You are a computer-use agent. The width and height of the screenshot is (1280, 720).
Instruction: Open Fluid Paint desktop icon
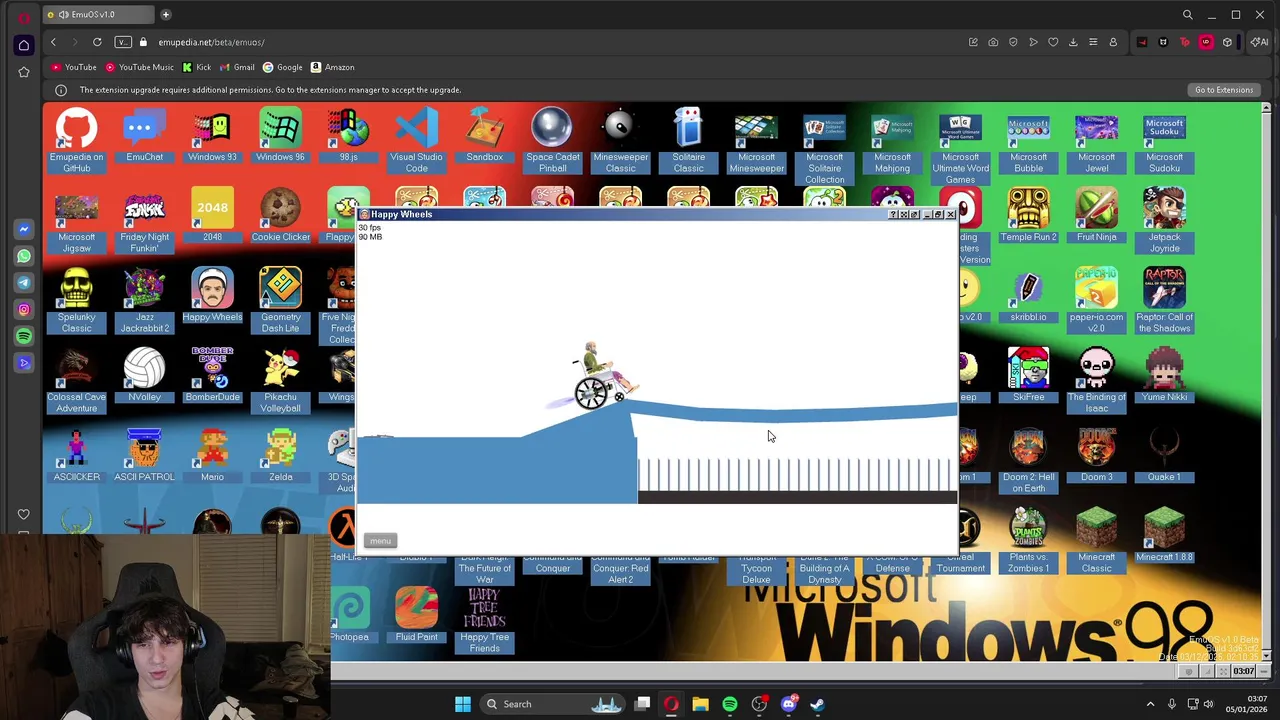coord(416,615)
